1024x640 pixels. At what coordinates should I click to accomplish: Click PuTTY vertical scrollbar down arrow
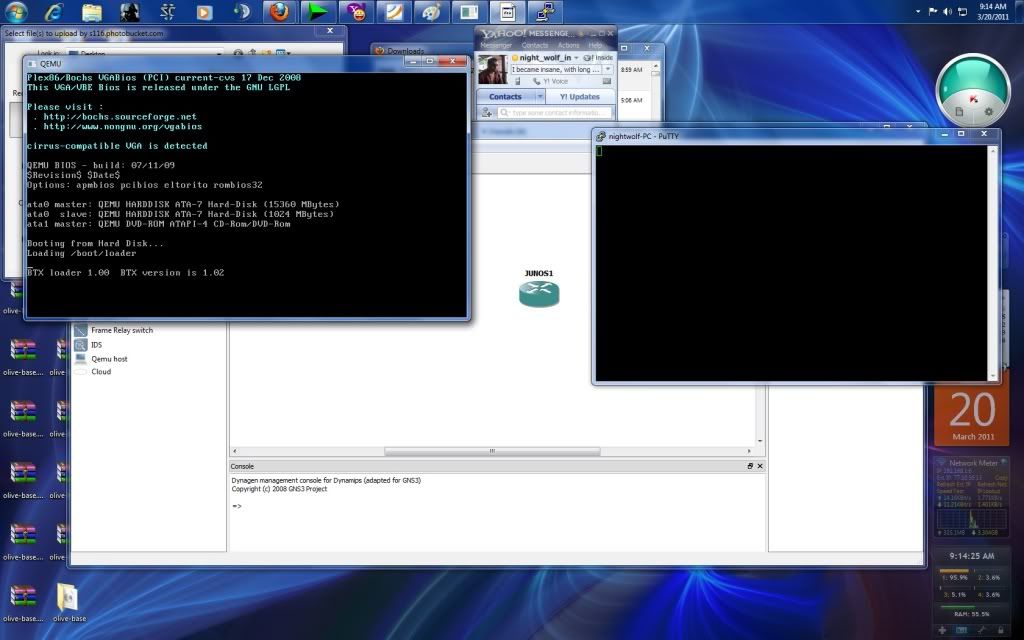[993, 377]
